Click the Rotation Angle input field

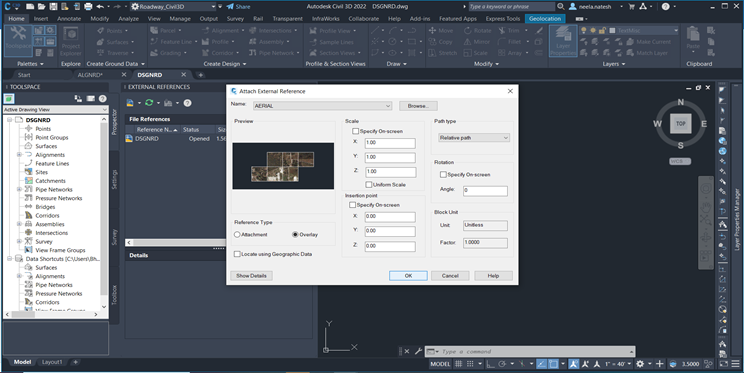[x=485, y=191]
